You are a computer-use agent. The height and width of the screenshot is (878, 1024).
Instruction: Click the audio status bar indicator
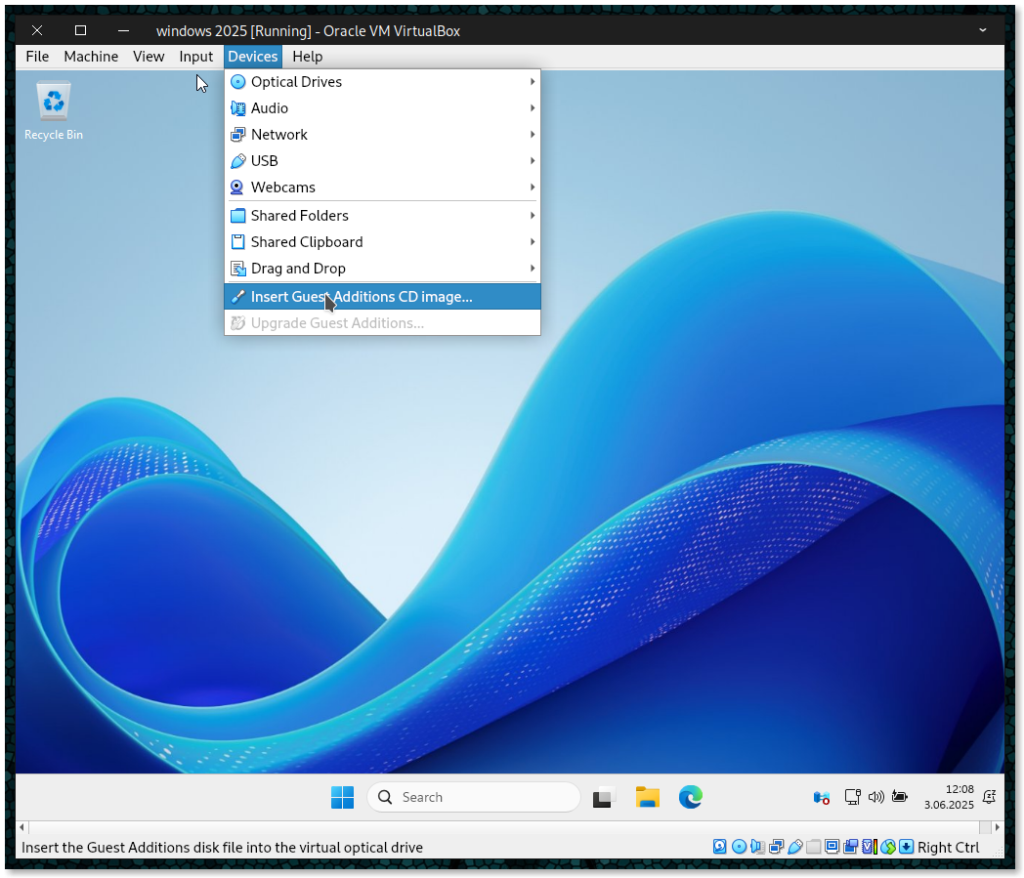(x=758, y=847)
